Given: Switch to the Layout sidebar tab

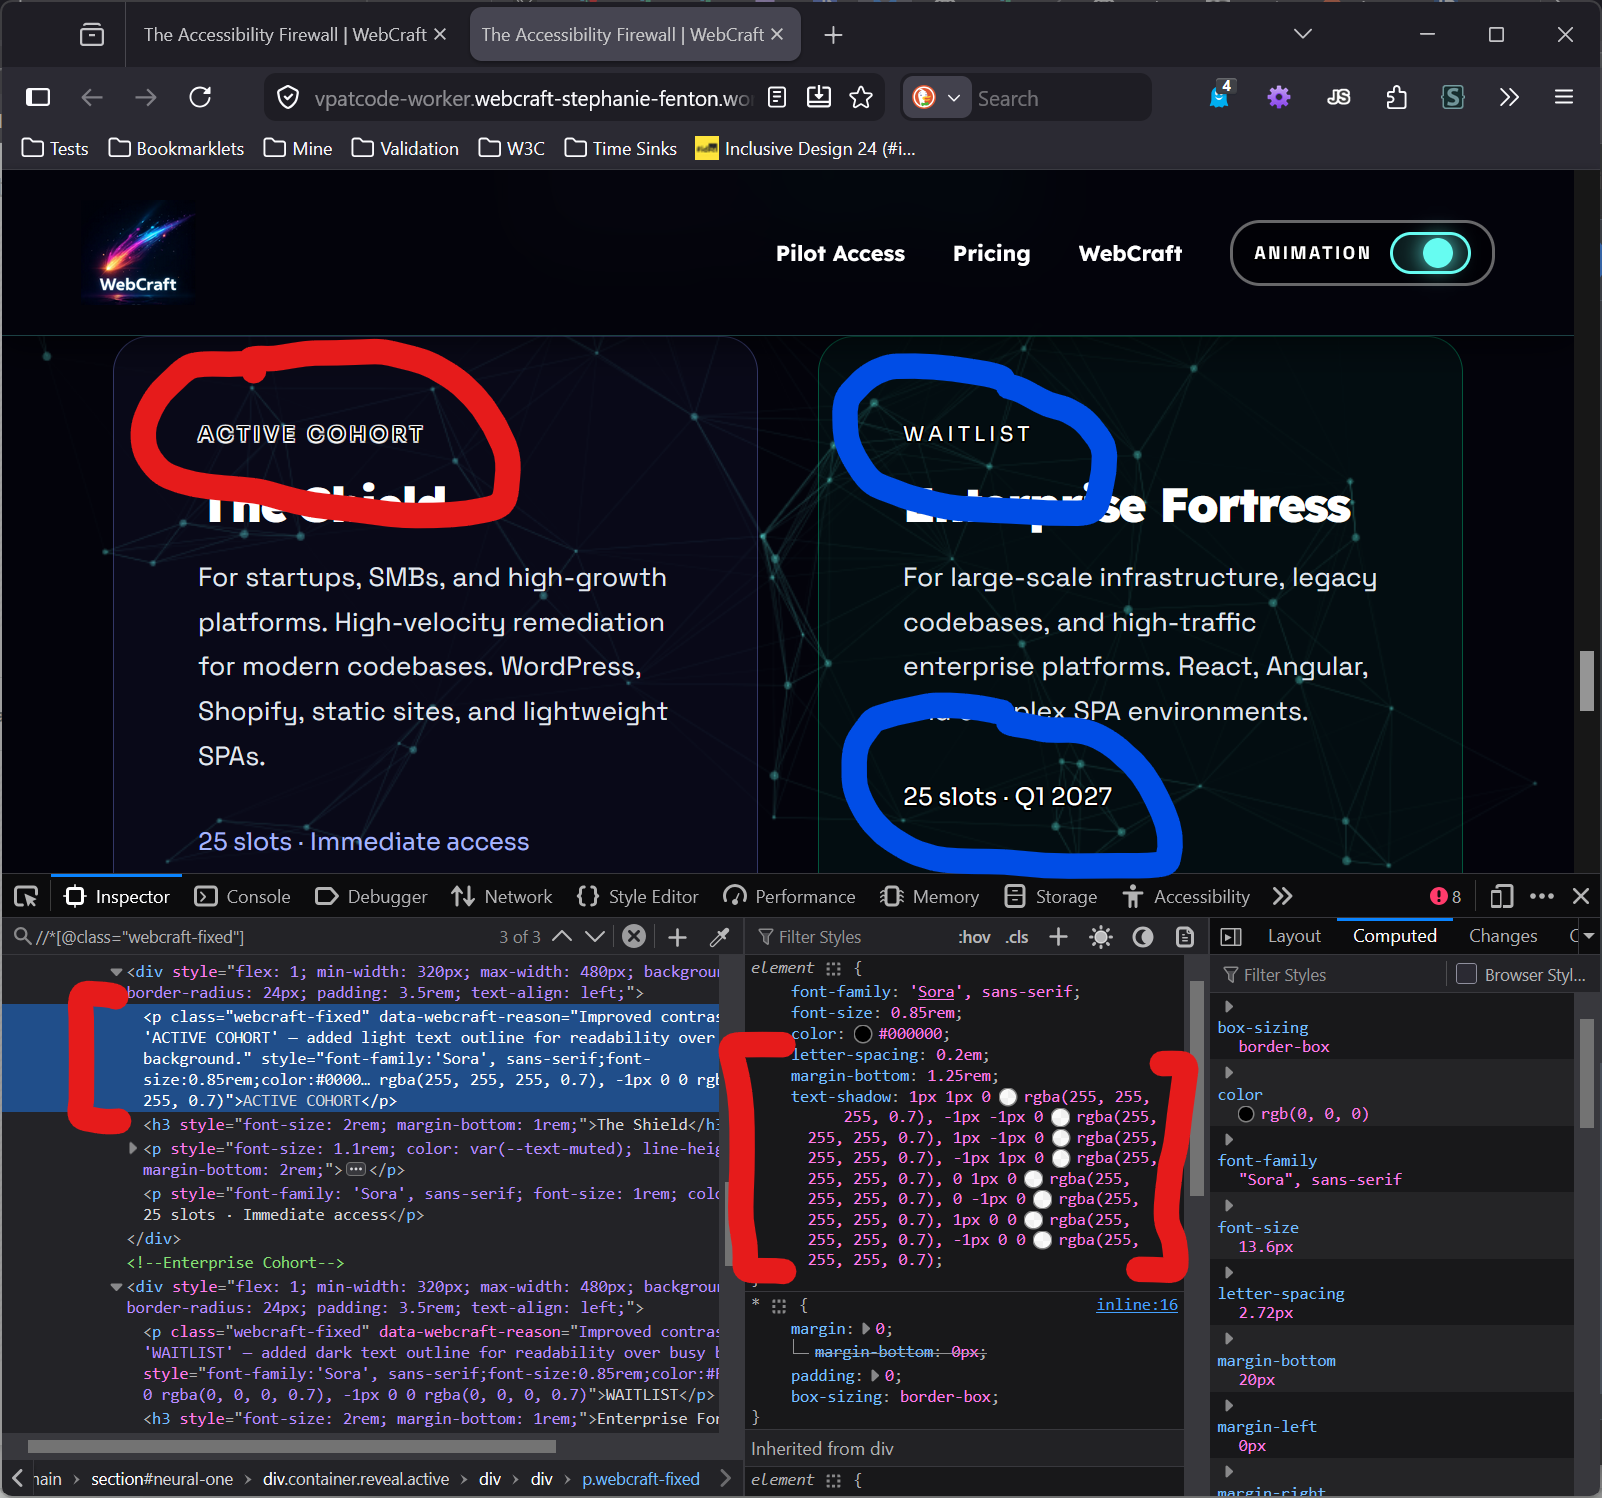Looking at the screenshot, I should pyautogui.click(x=1294, y=936).
